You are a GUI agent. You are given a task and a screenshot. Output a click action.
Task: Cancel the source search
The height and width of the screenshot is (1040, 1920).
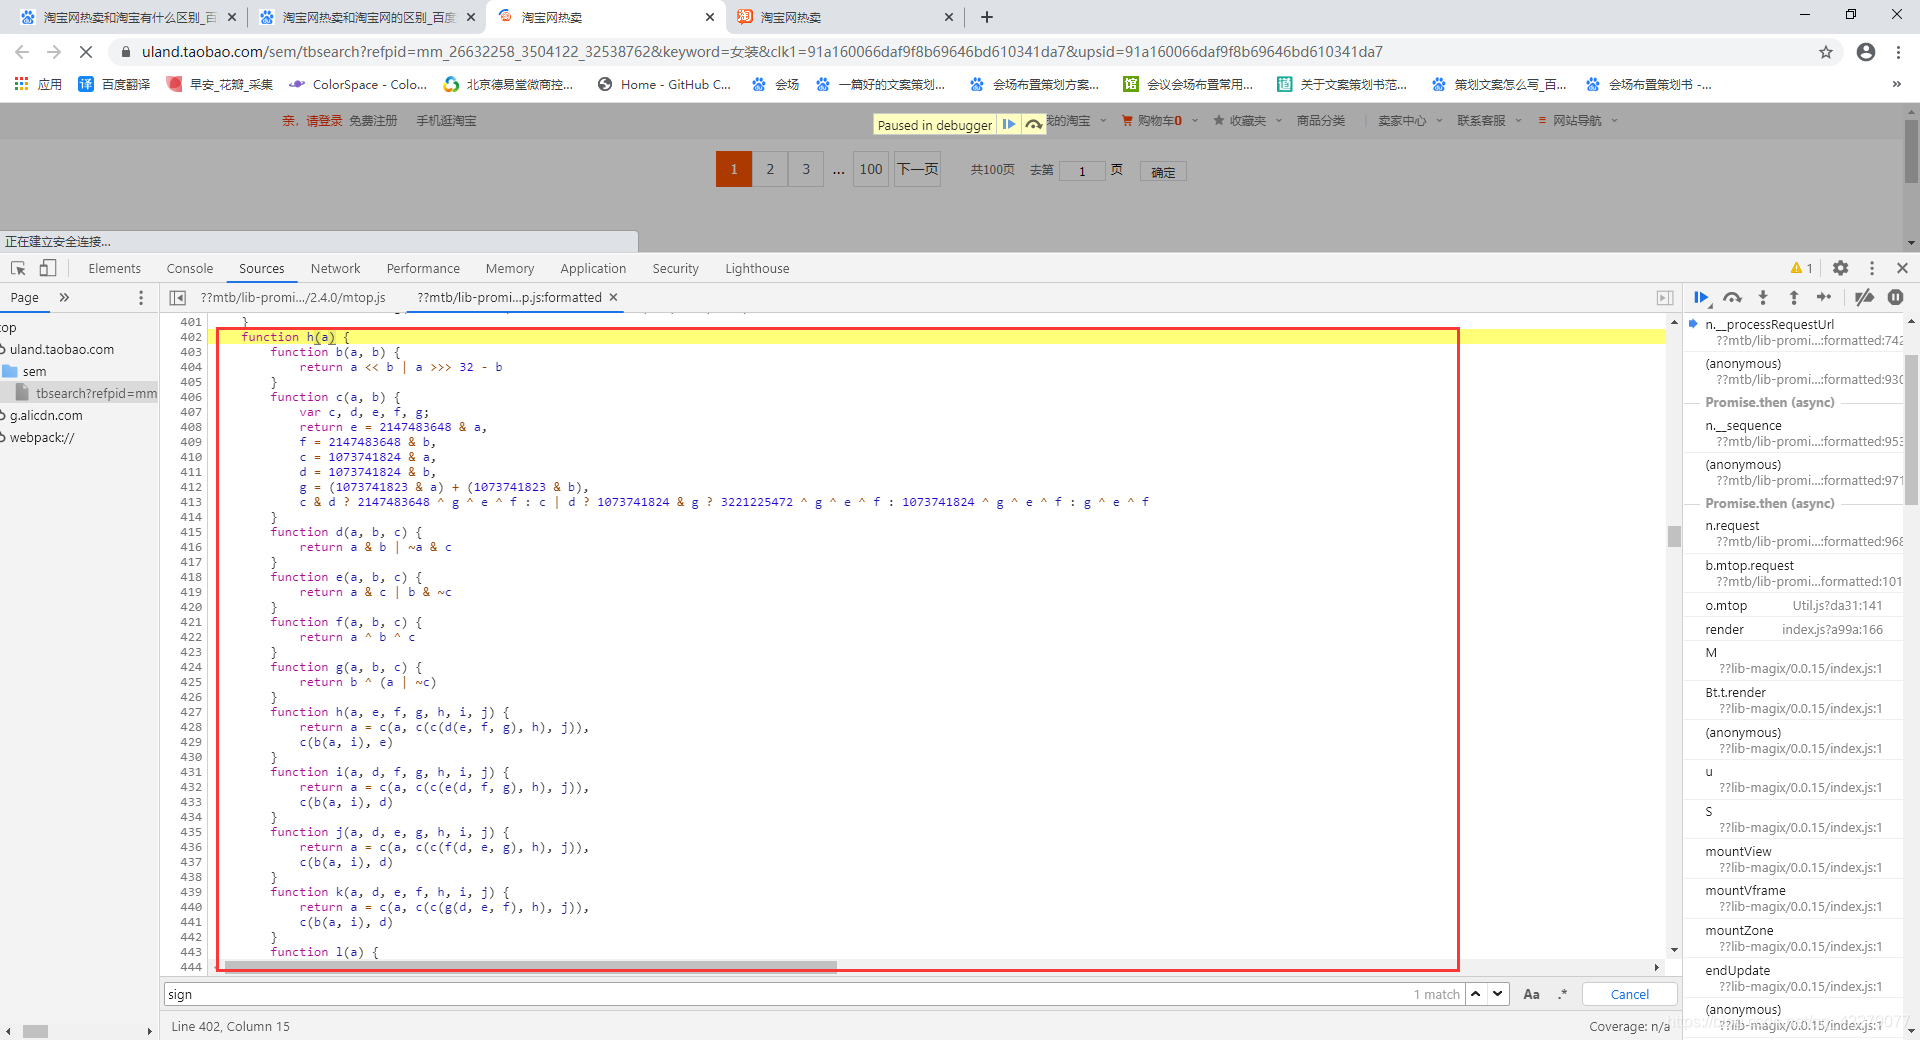coord(1630,994)
